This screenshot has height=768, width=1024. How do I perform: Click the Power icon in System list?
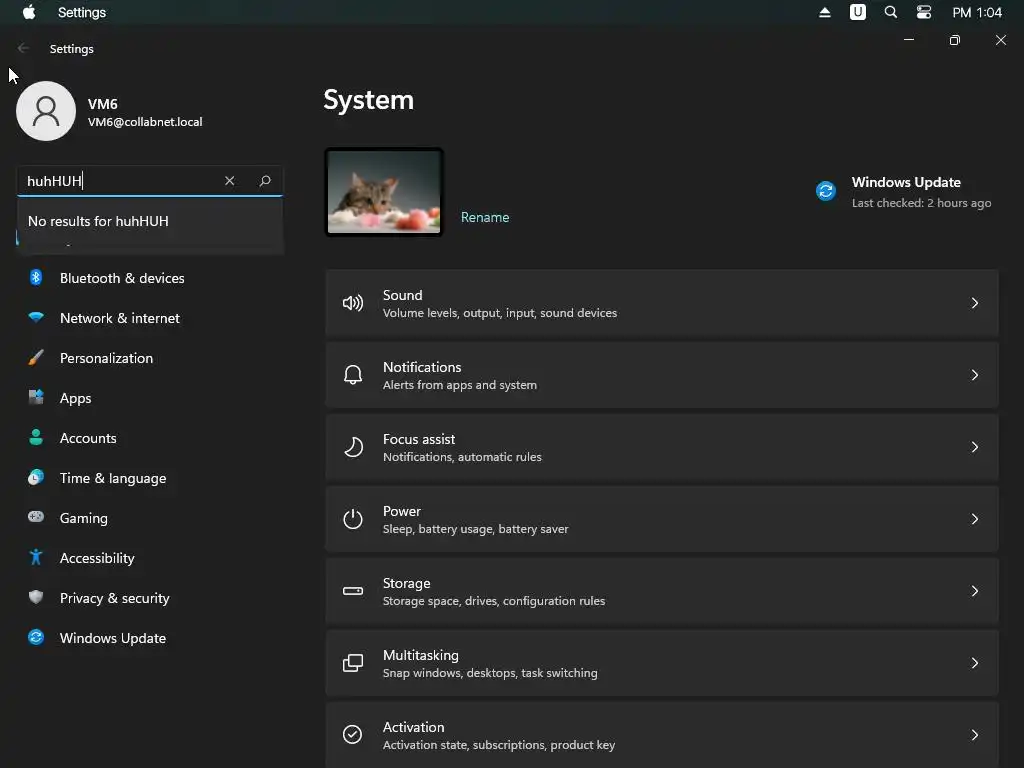pyautogui.click(x=353, y=519)
